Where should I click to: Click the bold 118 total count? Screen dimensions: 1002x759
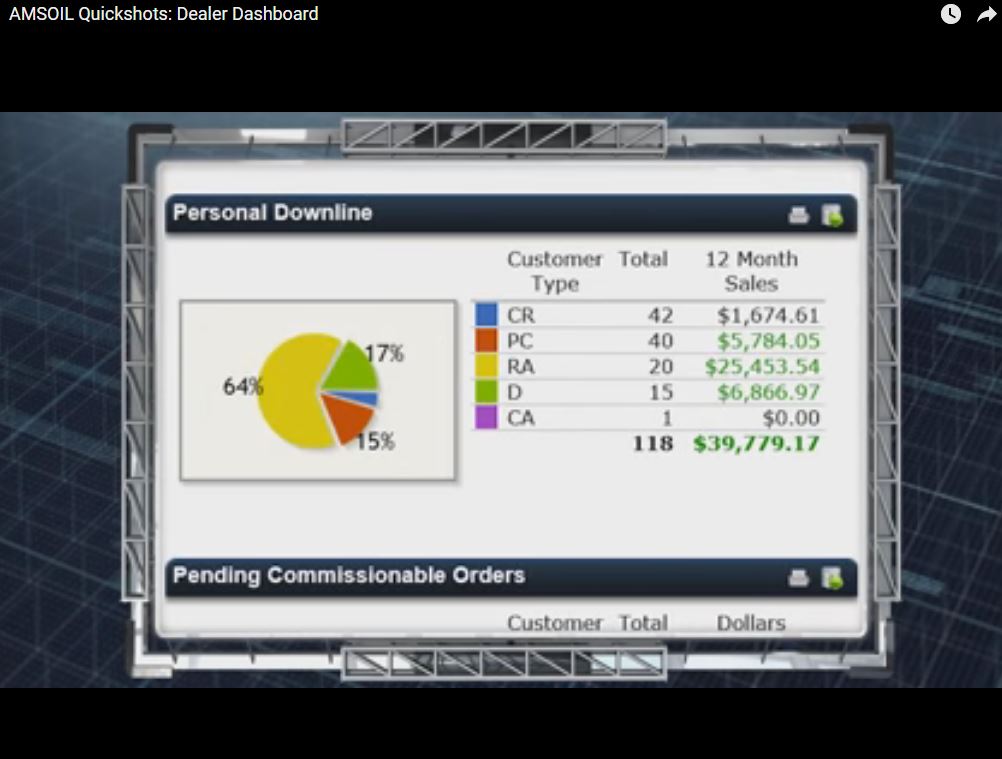point(652,443)
